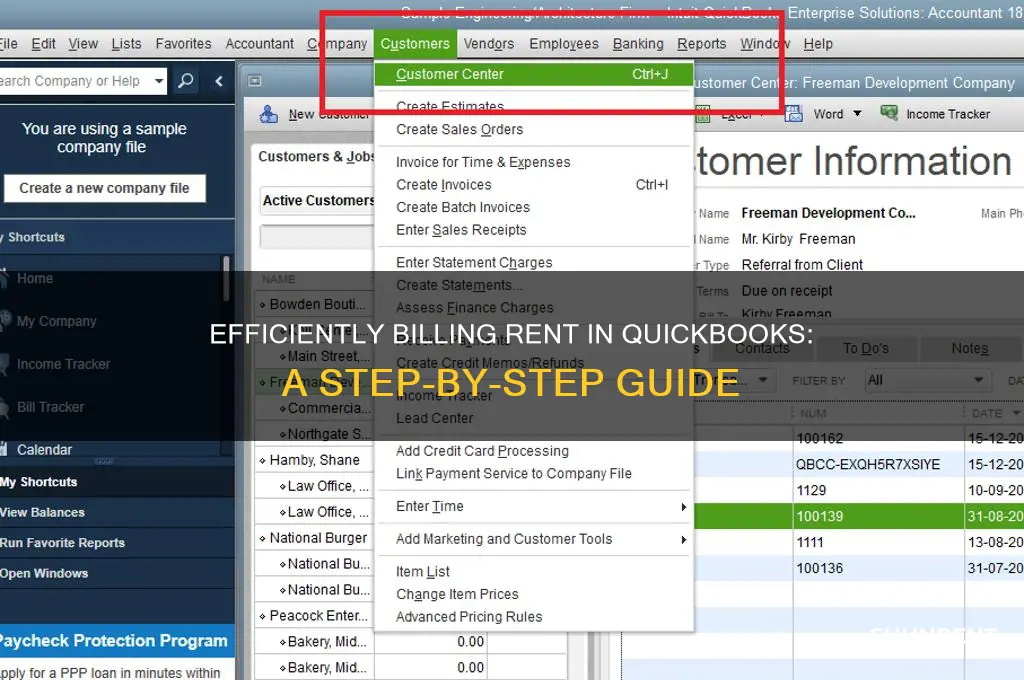Open the Customers menu
Viewport: 1024px width, 680px height.
(x=415, y=44)
